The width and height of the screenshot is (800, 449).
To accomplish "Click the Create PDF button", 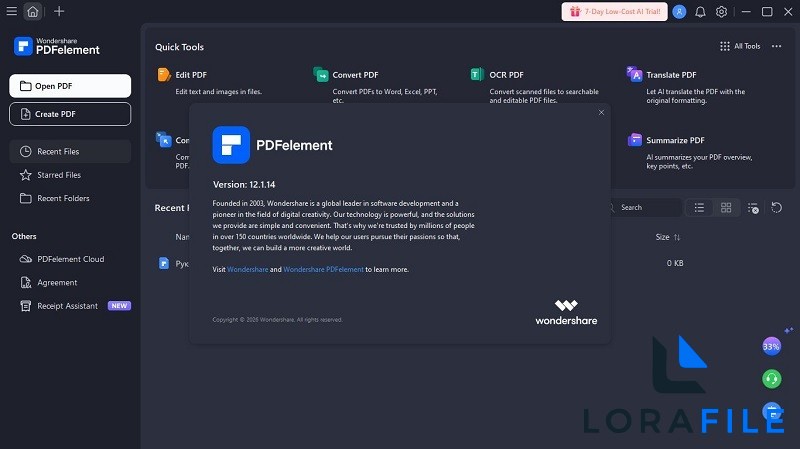I will pos(70,114).
